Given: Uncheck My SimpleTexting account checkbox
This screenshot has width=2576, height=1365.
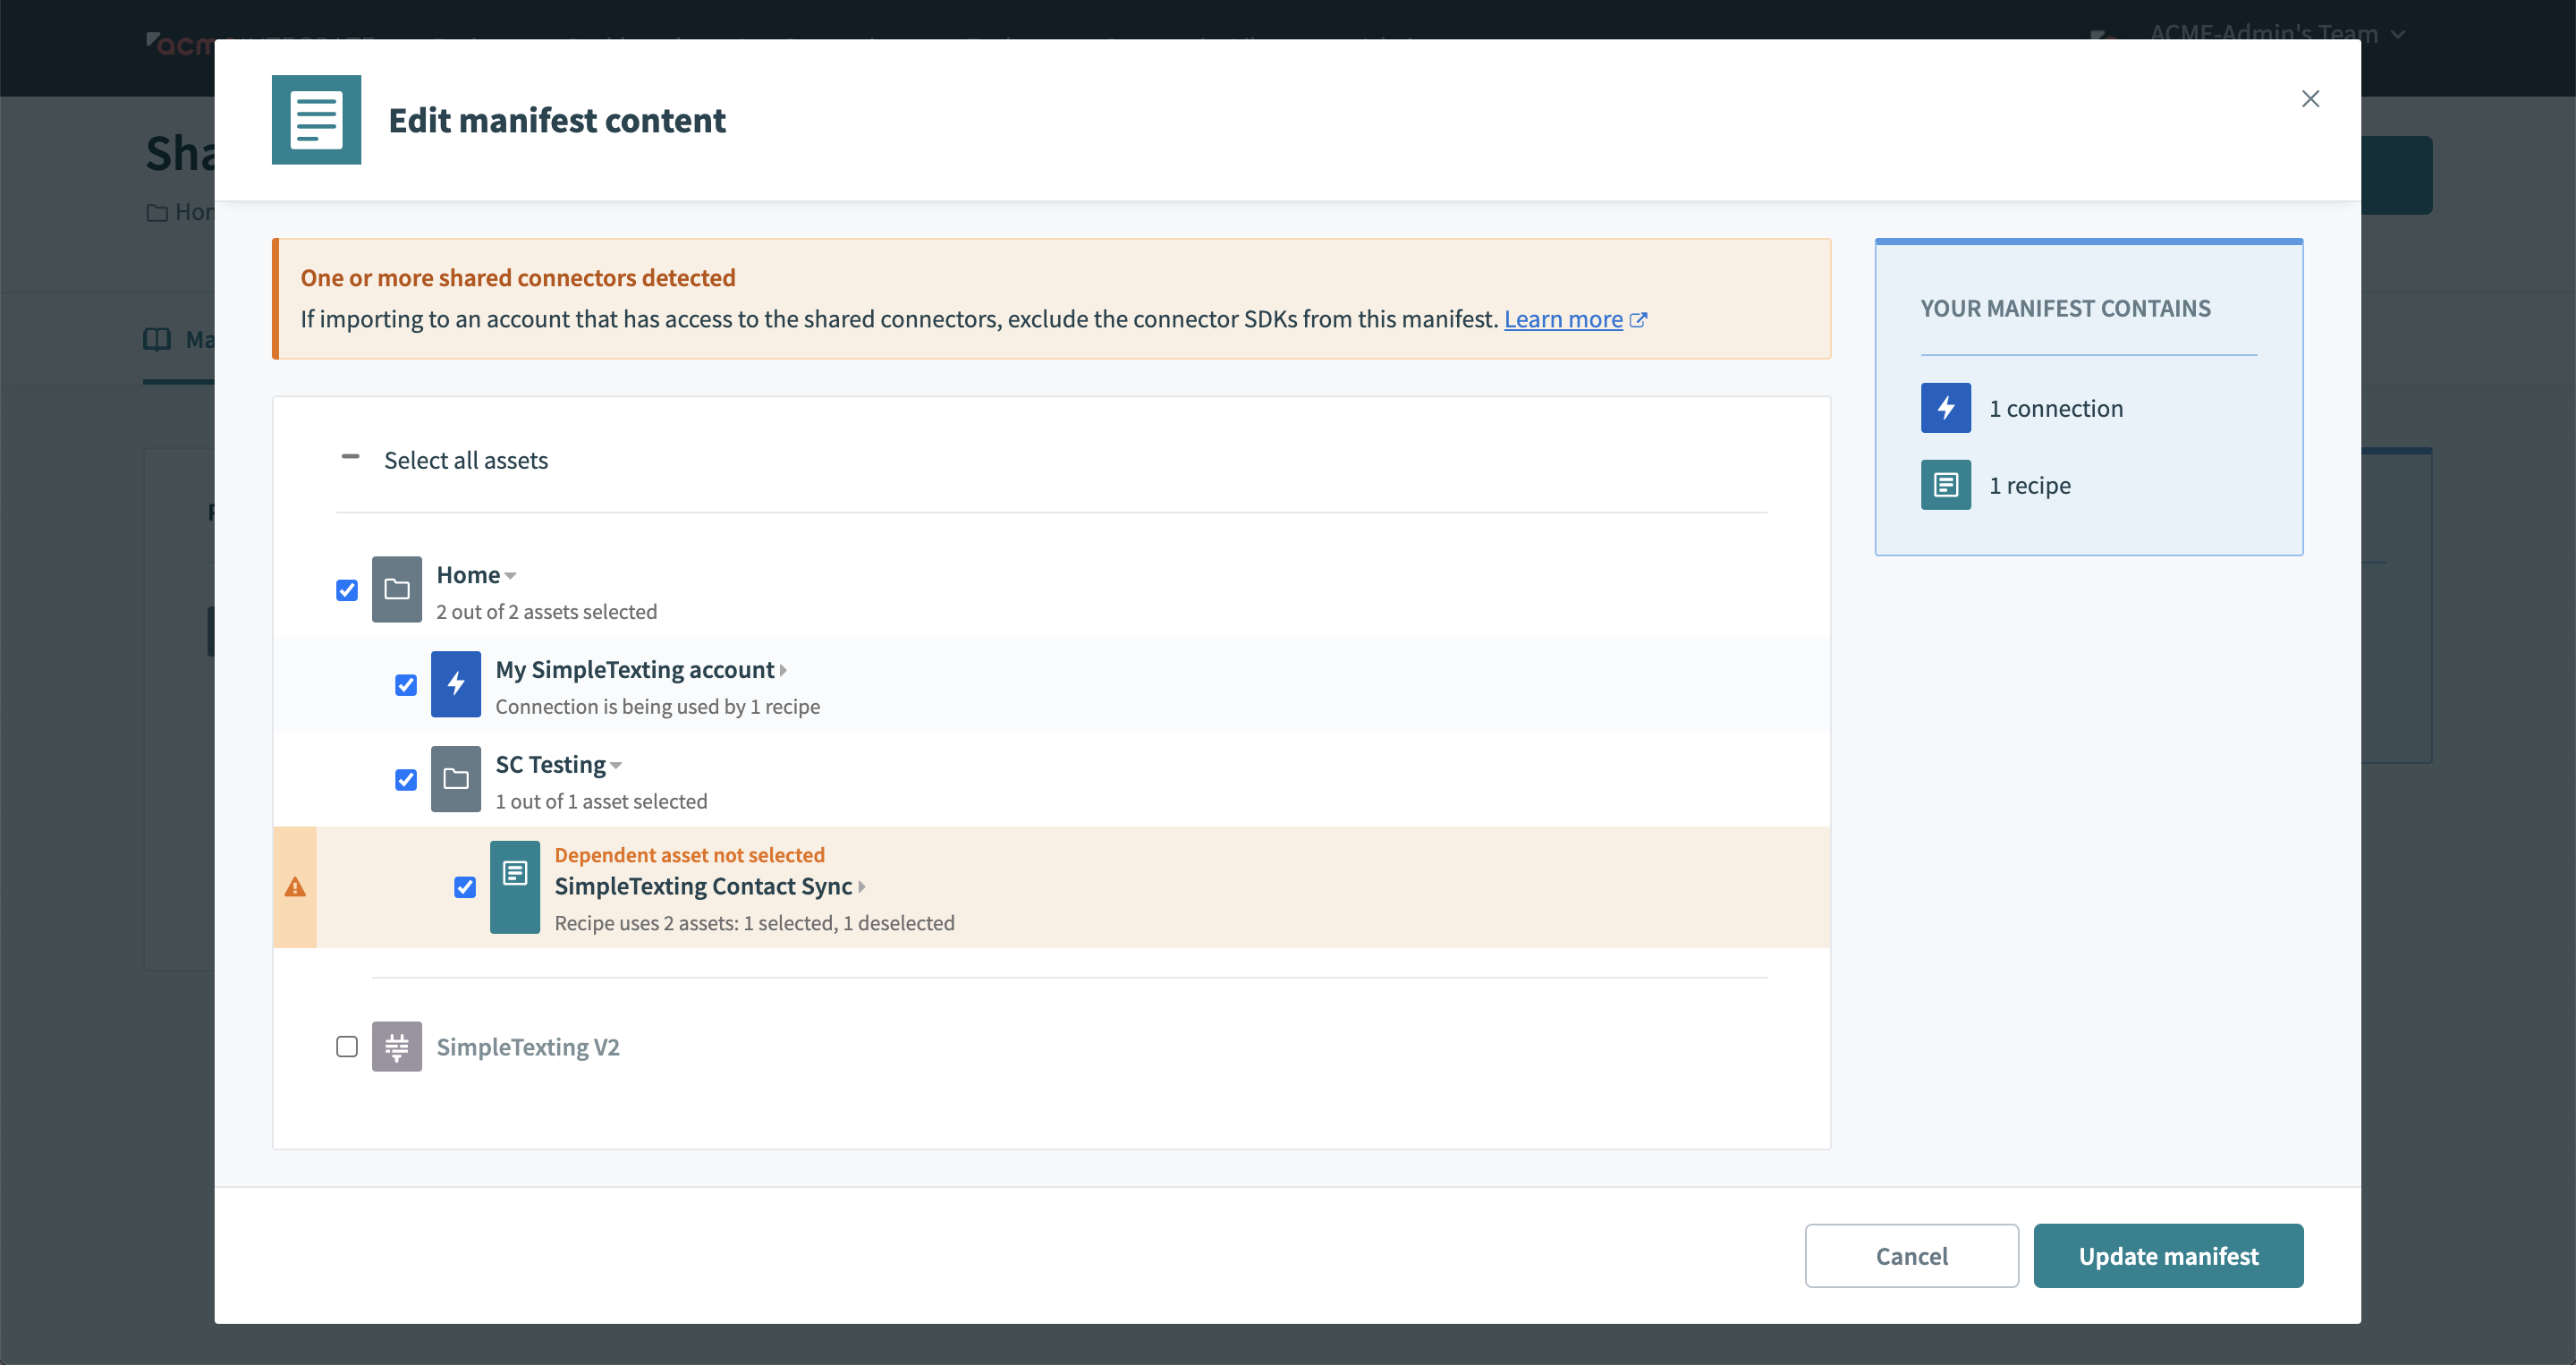Looking at the screenshot, I should [406, 685].
